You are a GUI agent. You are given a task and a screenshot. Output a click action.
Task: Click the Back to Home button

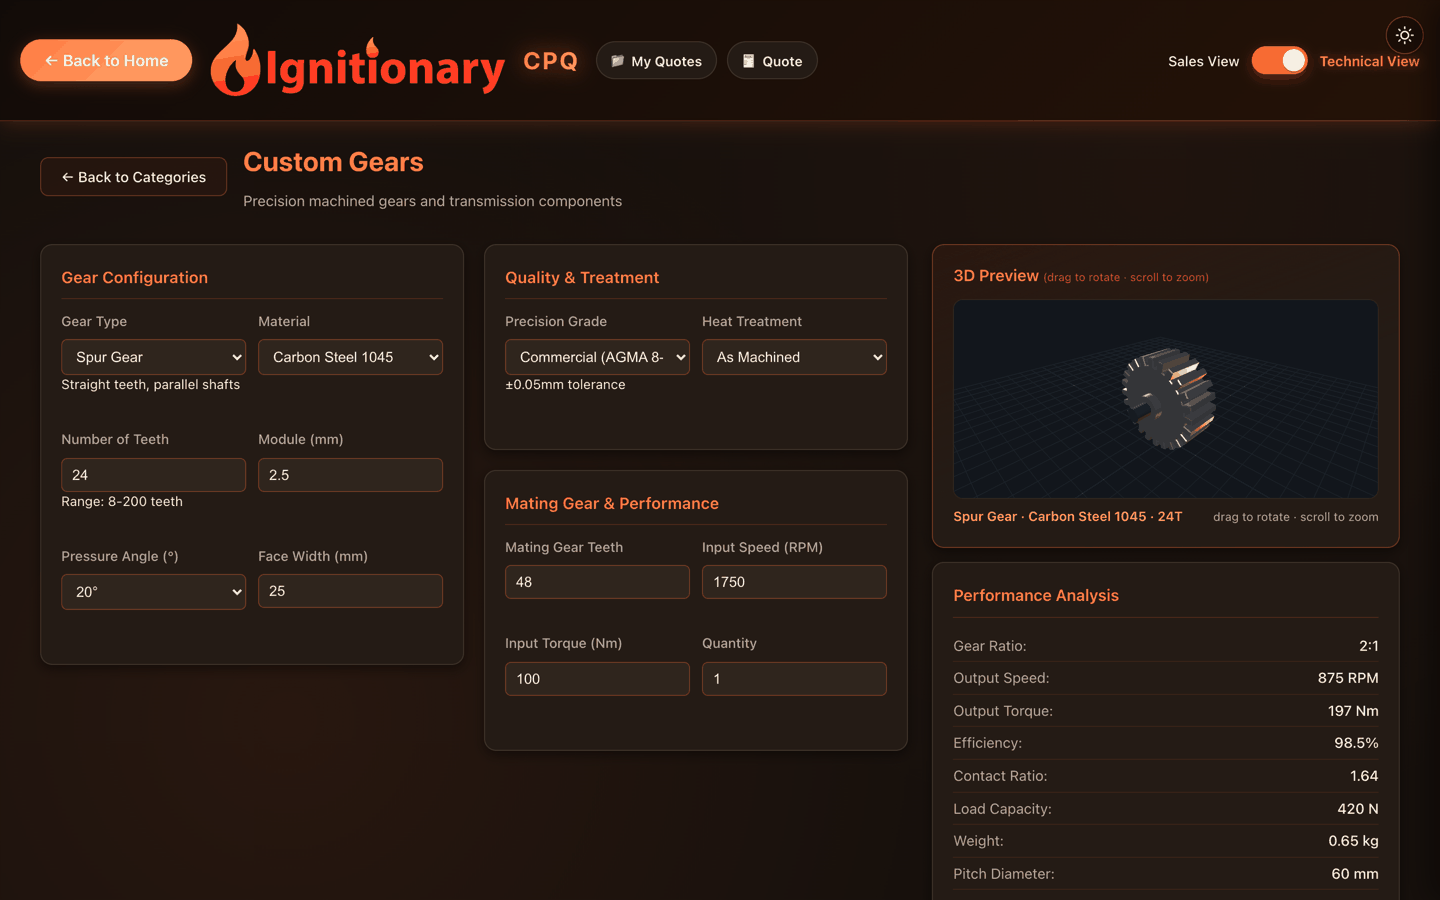pos(106,60)
